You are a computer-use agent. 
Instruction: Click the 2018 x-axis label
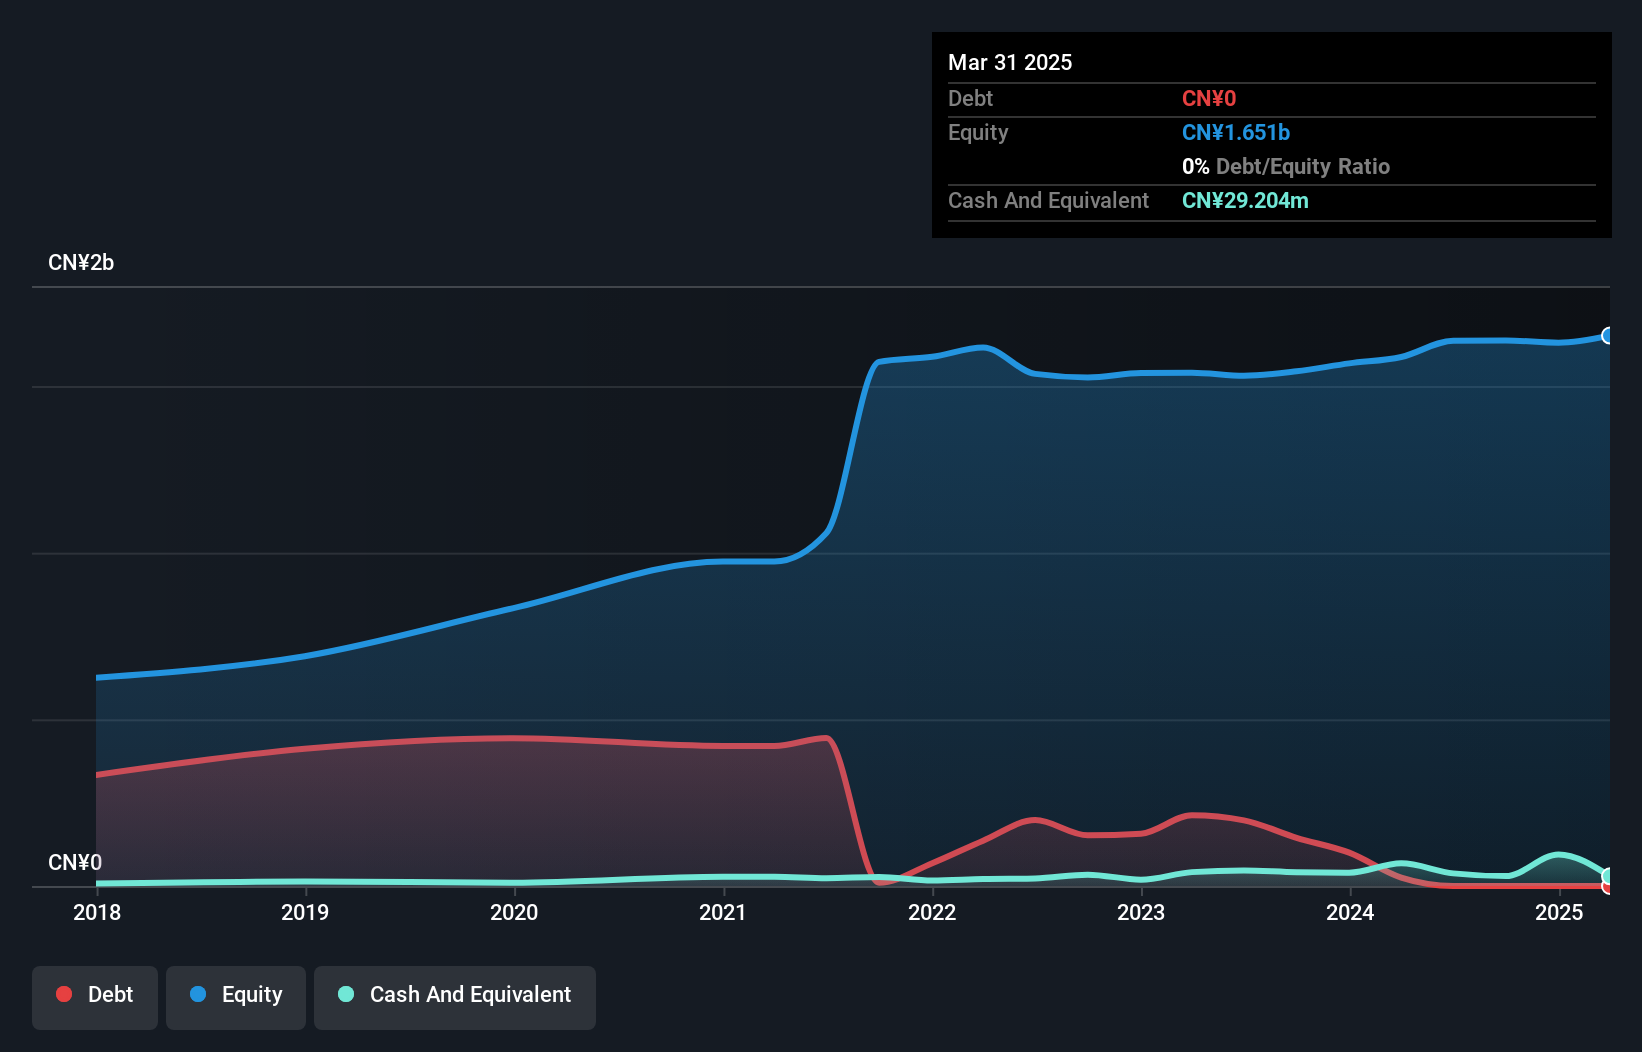click(97, 912)
